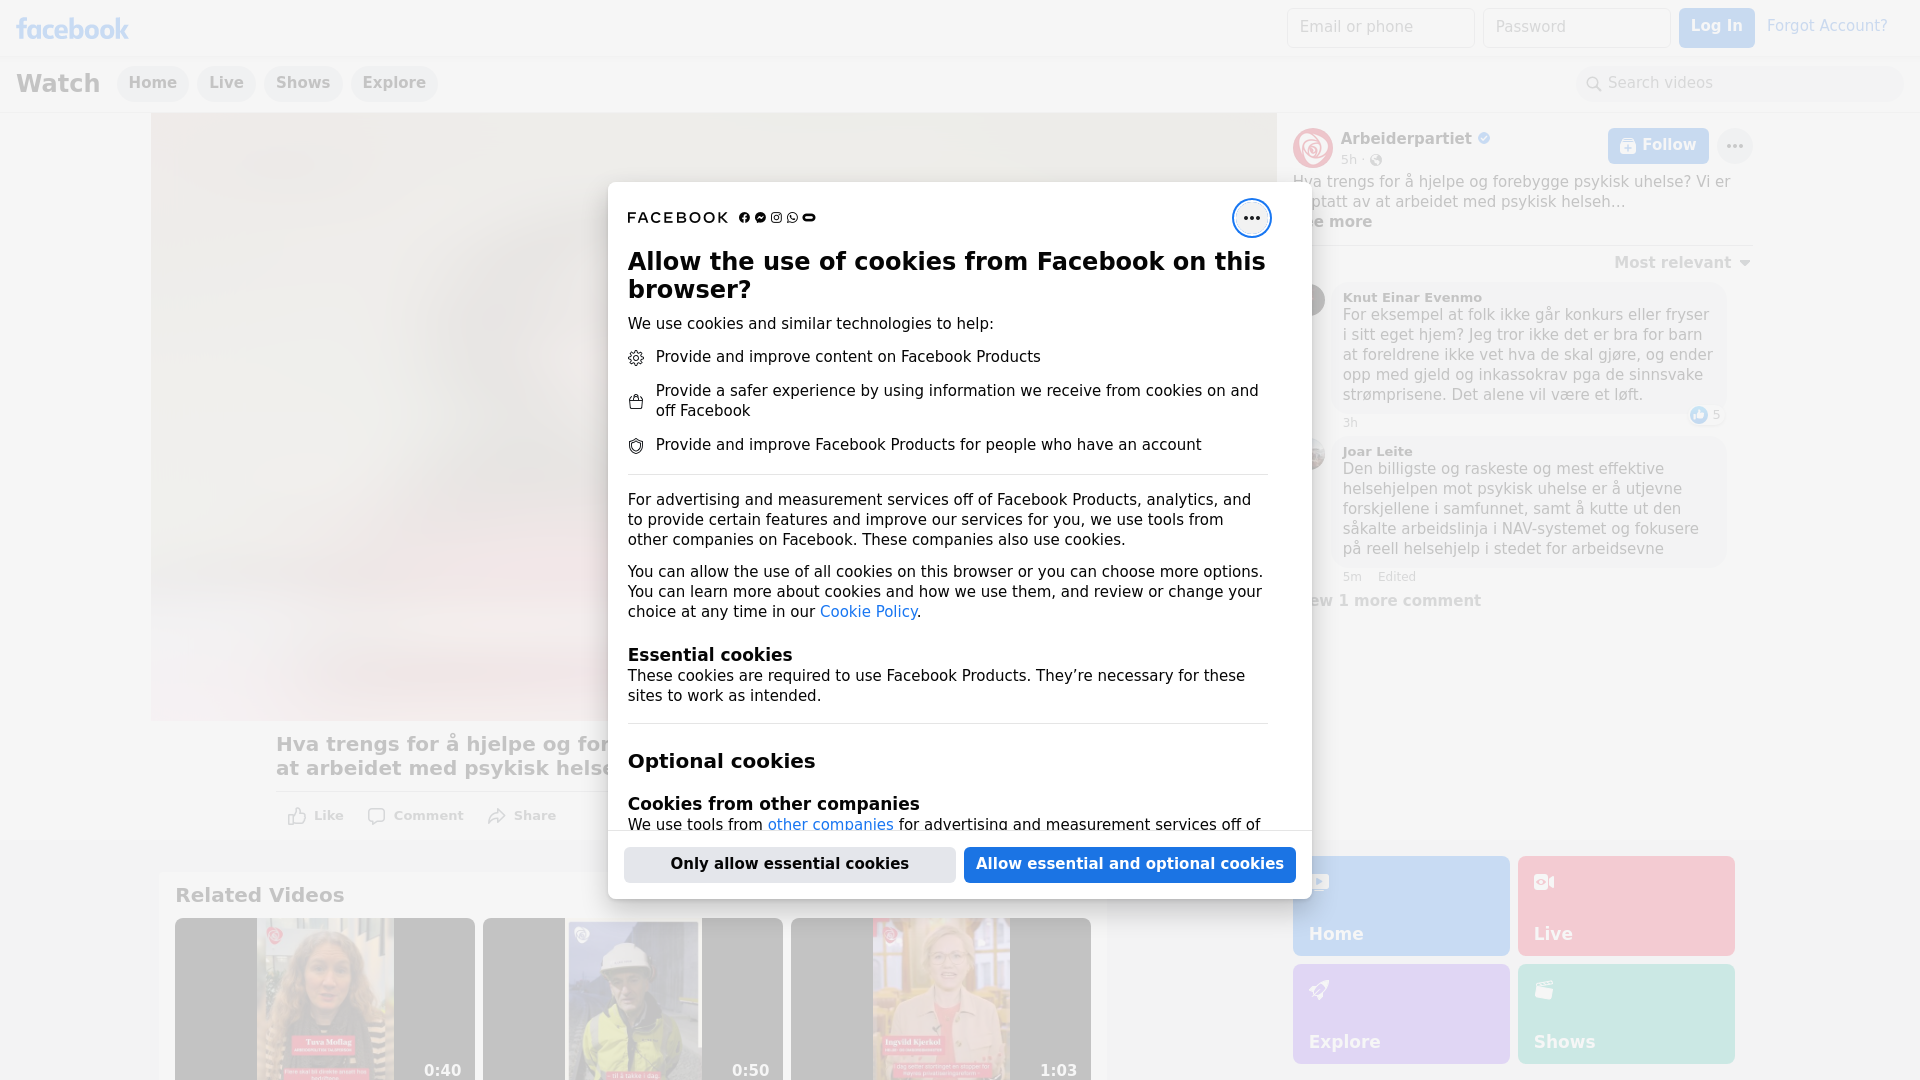Select the Explore tab in Watch navigation
The width and height of the screenshot is (1920, 1080).
(394, 83)
